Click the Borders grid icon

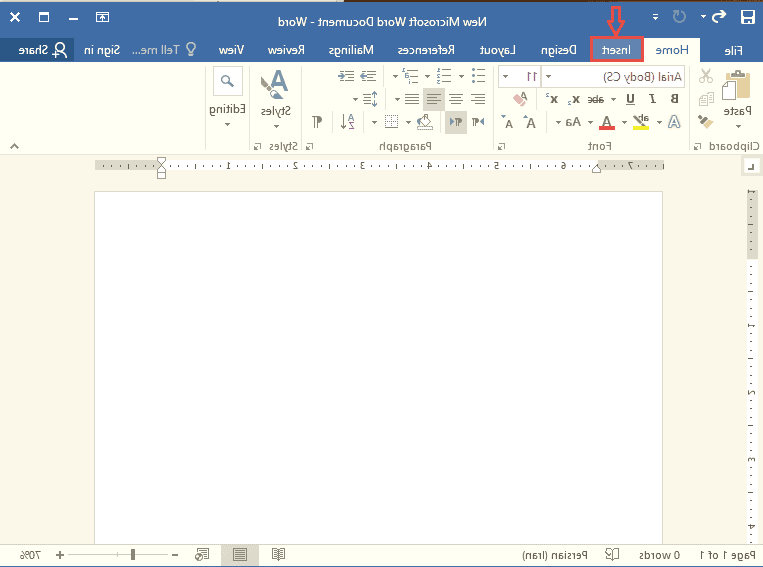[x=391, y=122]
